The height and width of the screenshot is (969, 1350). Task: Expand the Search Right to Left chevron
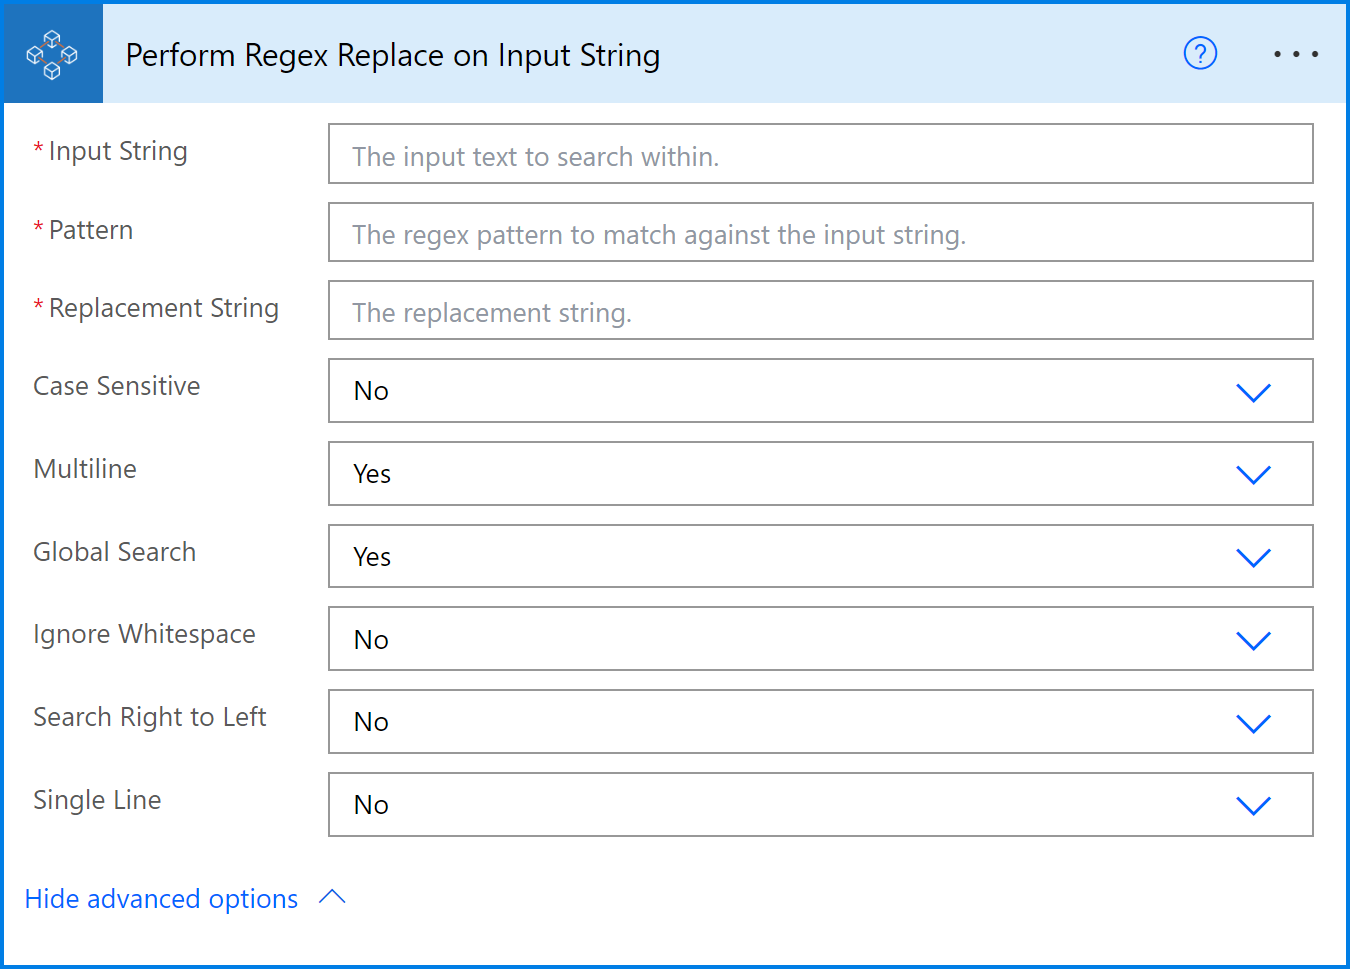[1253, 723]
